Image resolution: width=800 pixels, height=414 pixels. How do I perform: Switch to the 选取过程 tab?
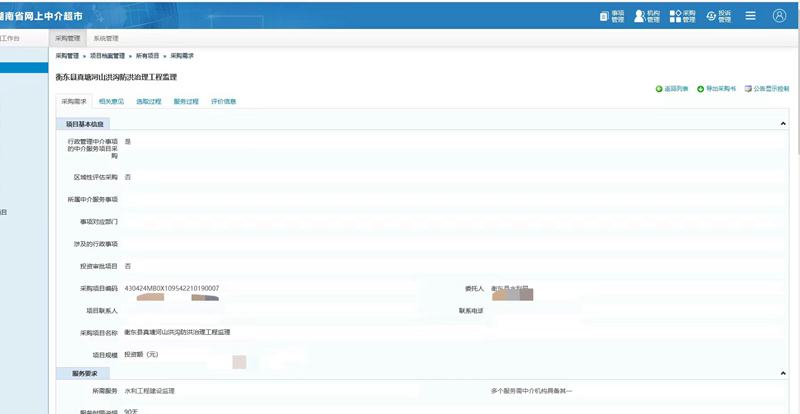[148, 102]
